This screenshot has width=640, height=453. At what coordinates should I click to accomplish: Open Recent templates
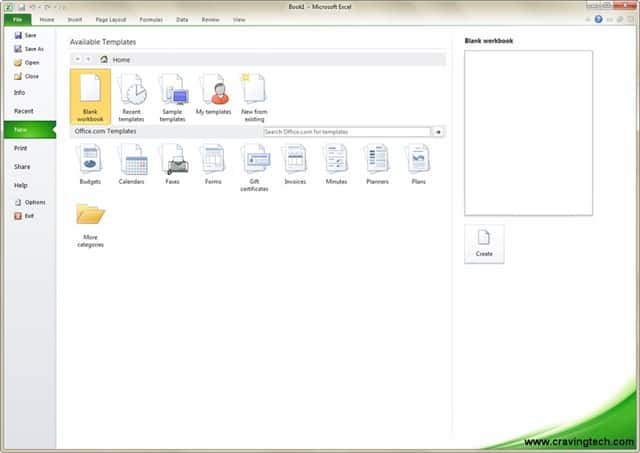(131, 98)
